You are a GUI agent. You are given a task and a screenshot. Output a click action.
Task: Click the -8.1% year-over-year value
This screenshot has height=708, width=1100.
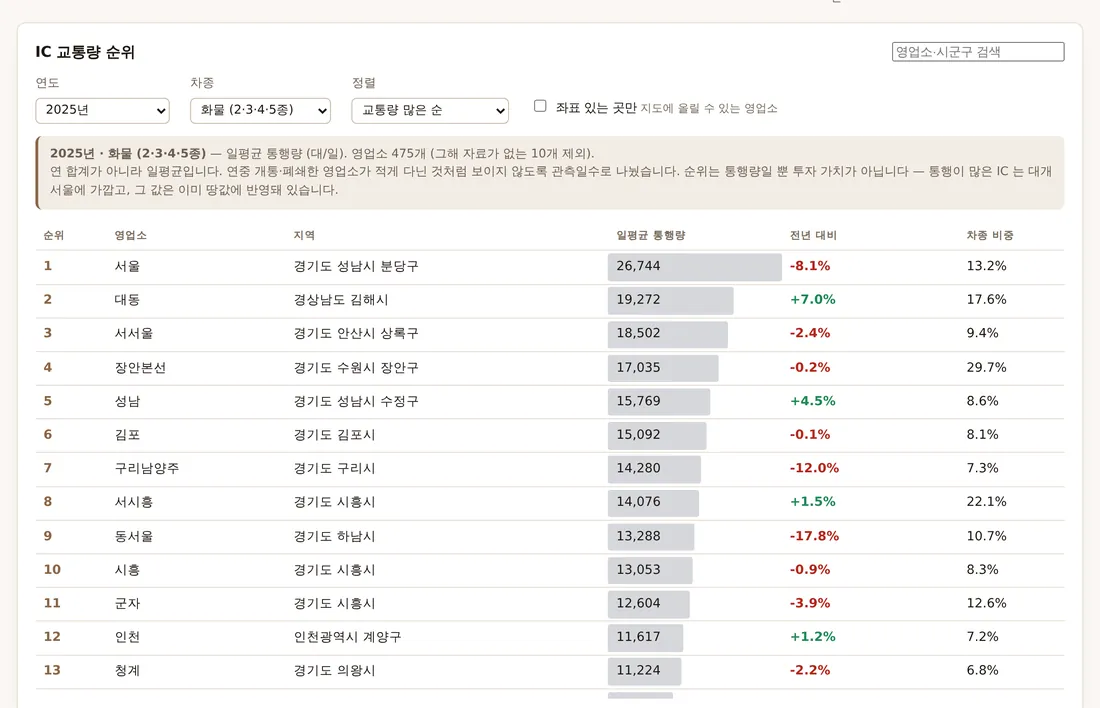tap(810, 266)
